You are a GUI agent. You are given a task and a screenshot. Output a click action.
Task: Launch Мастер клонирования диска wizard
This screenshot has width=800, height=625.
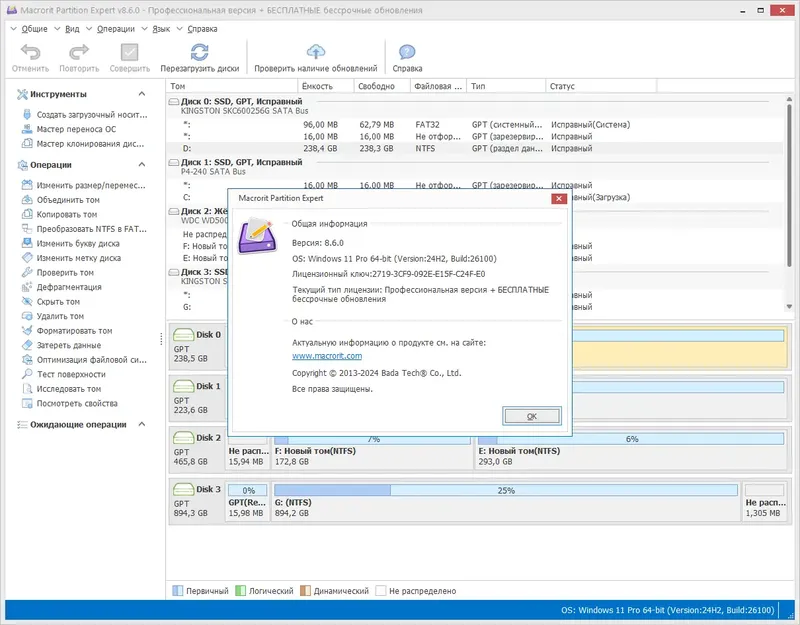point(84,144)
